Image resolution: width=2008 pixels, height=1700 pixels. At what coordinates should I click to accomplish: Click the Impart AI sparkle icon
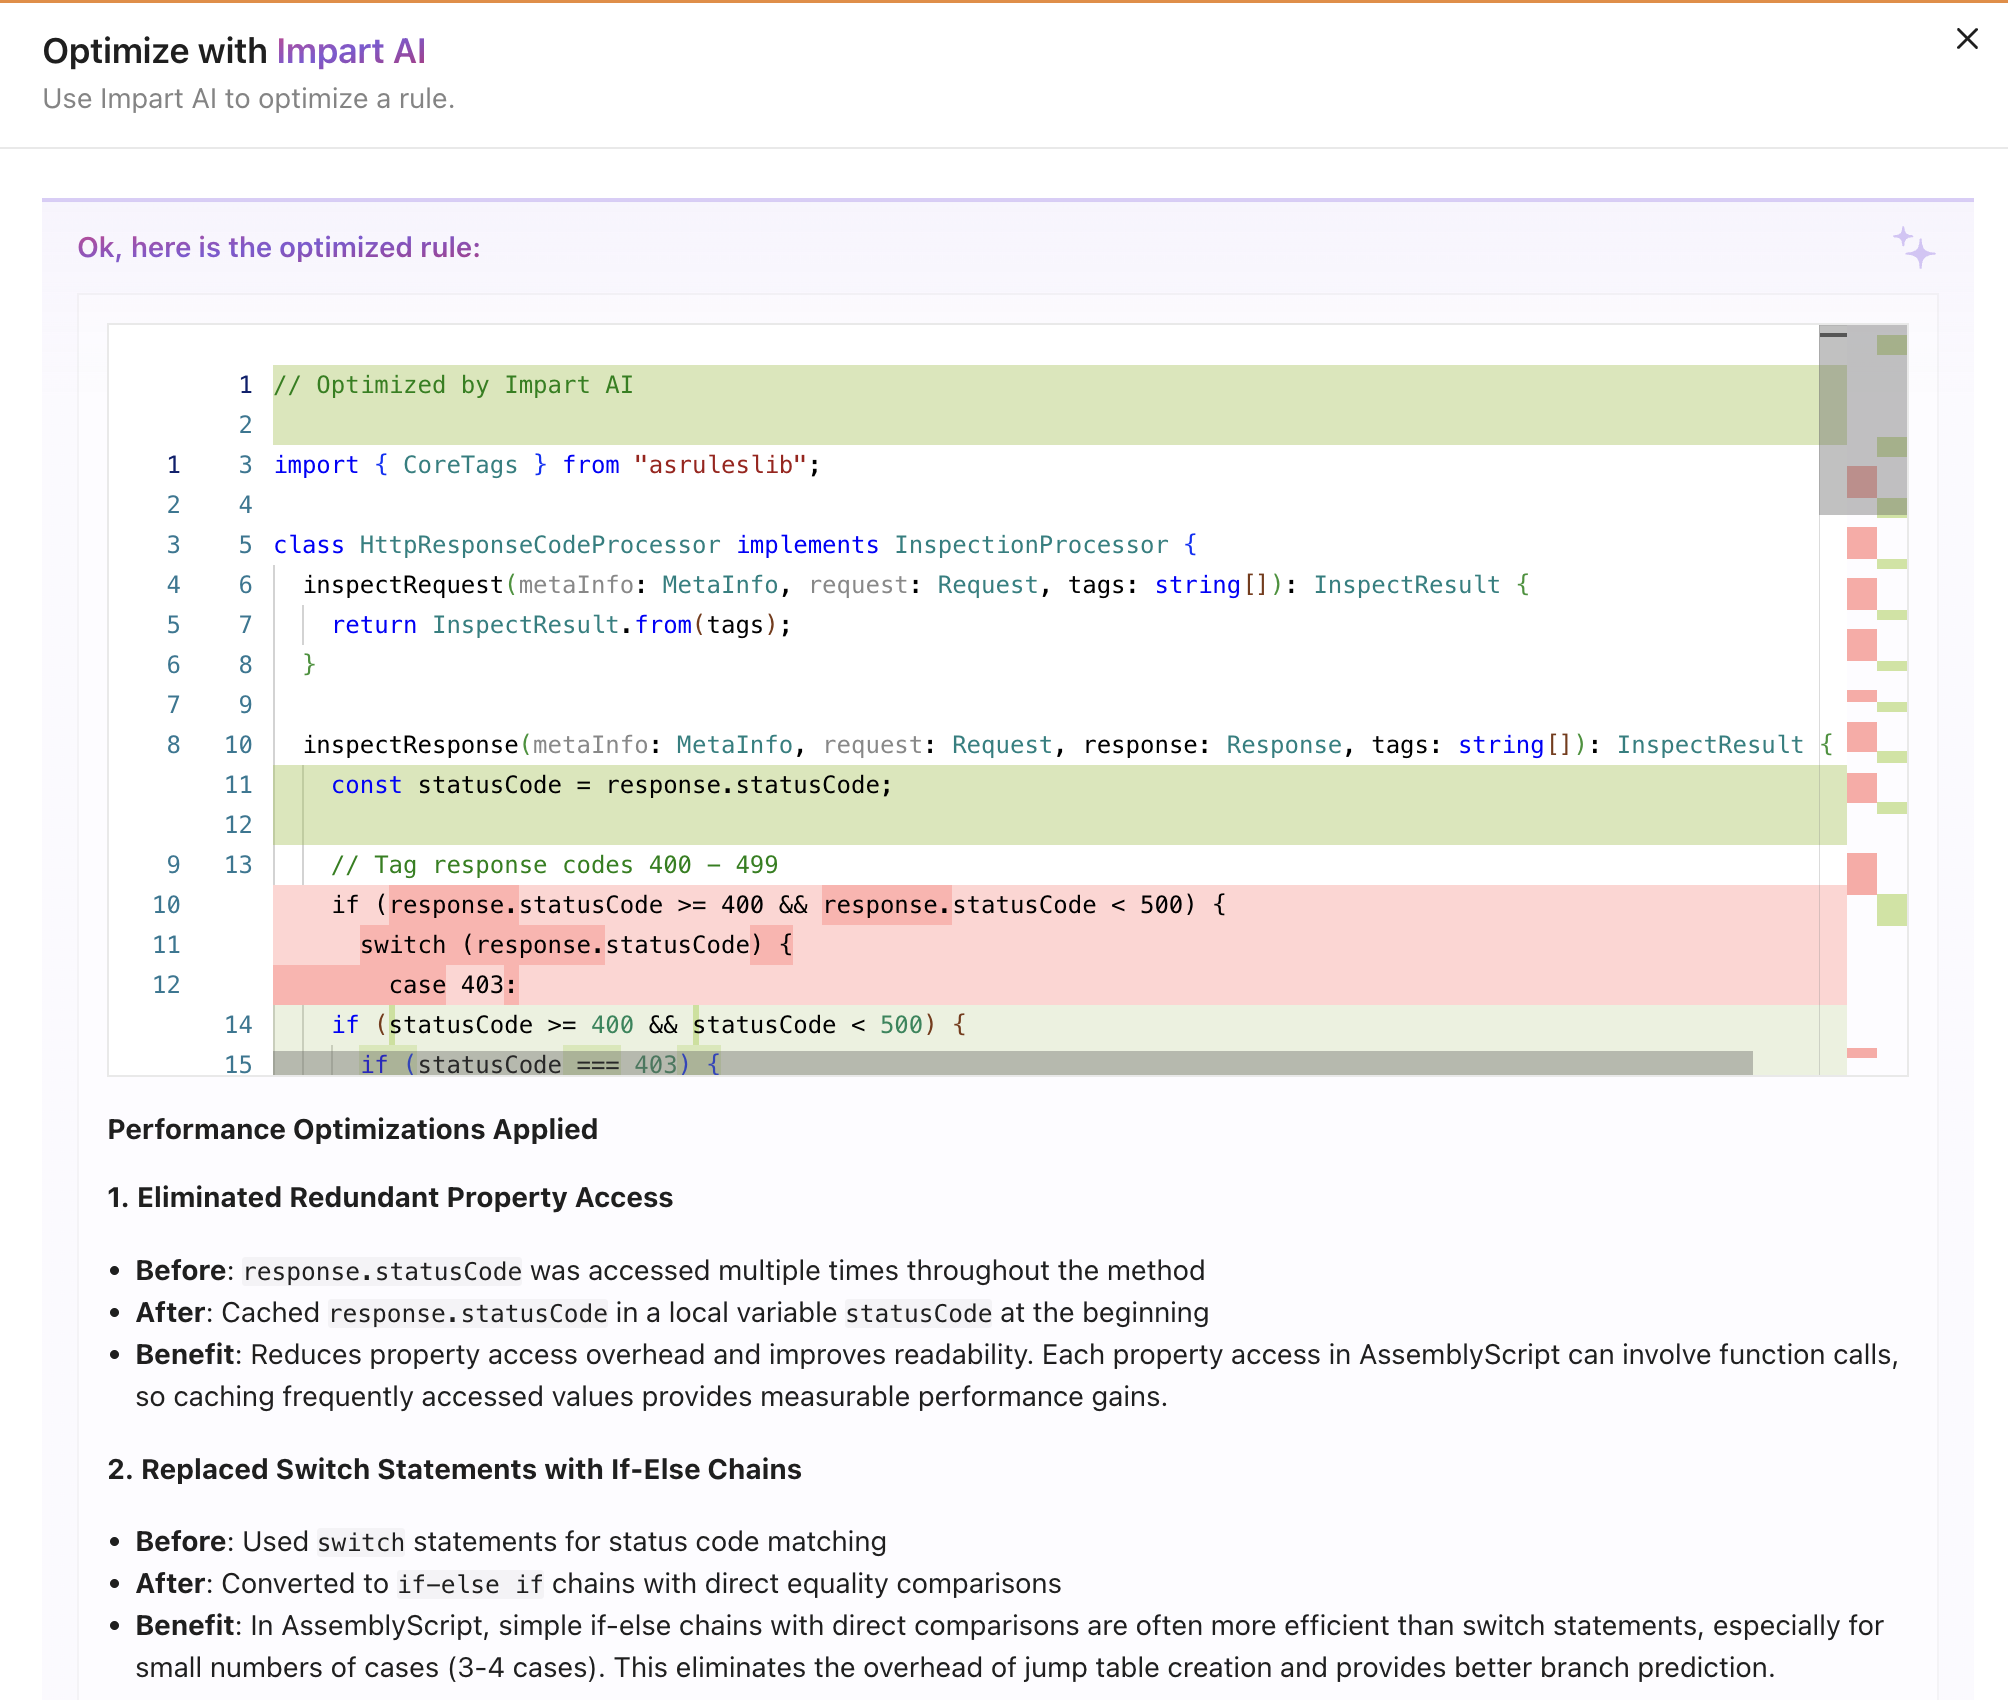click(x=1914, y=247)
